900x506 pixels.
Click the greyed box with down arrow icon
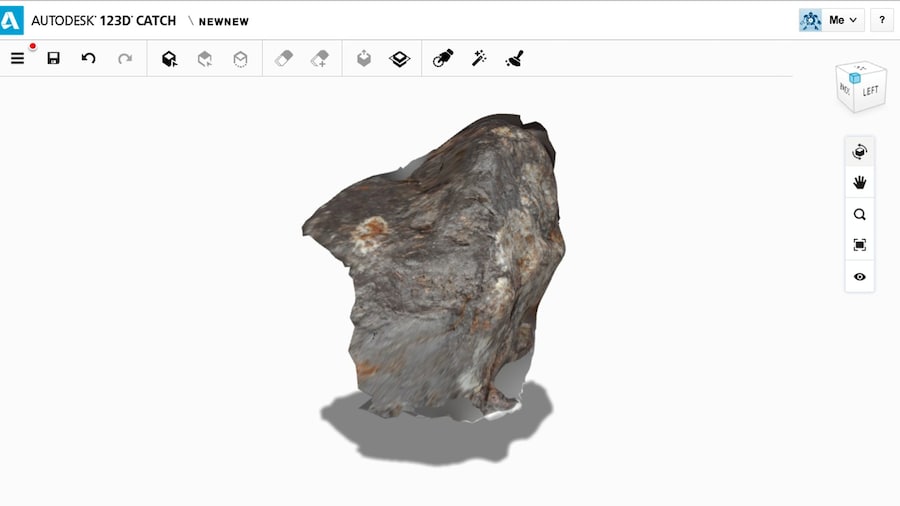[x=364, y=58]
